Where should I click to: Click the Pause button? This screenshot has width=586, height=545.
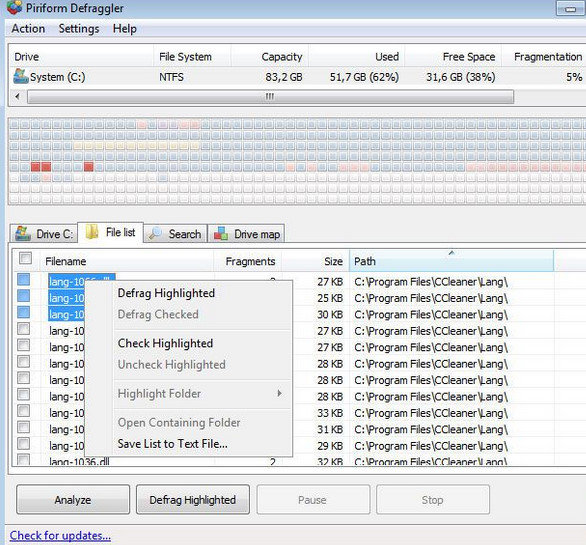point(313,500)
